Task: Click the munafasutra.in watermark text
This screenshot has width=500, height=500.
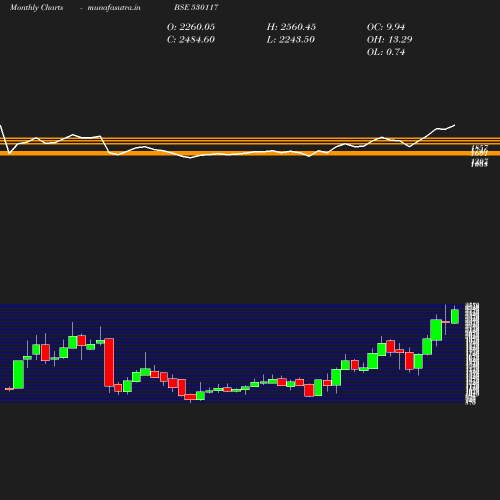Action: point(114,8)
